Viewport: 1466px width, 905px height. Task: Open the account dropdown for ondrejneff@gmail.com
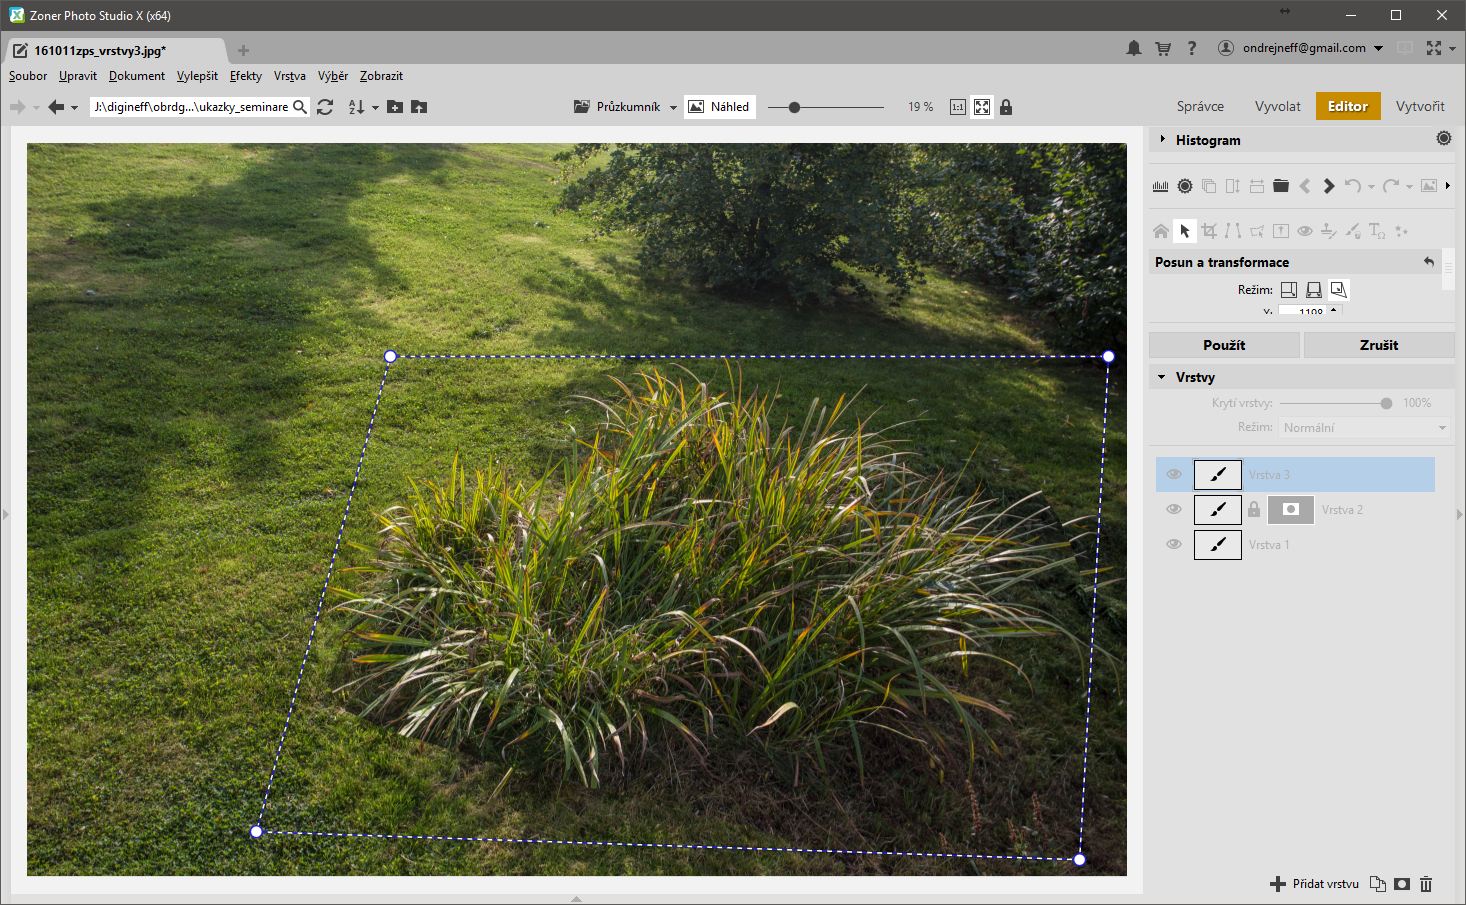click(x=1378, y=48)
